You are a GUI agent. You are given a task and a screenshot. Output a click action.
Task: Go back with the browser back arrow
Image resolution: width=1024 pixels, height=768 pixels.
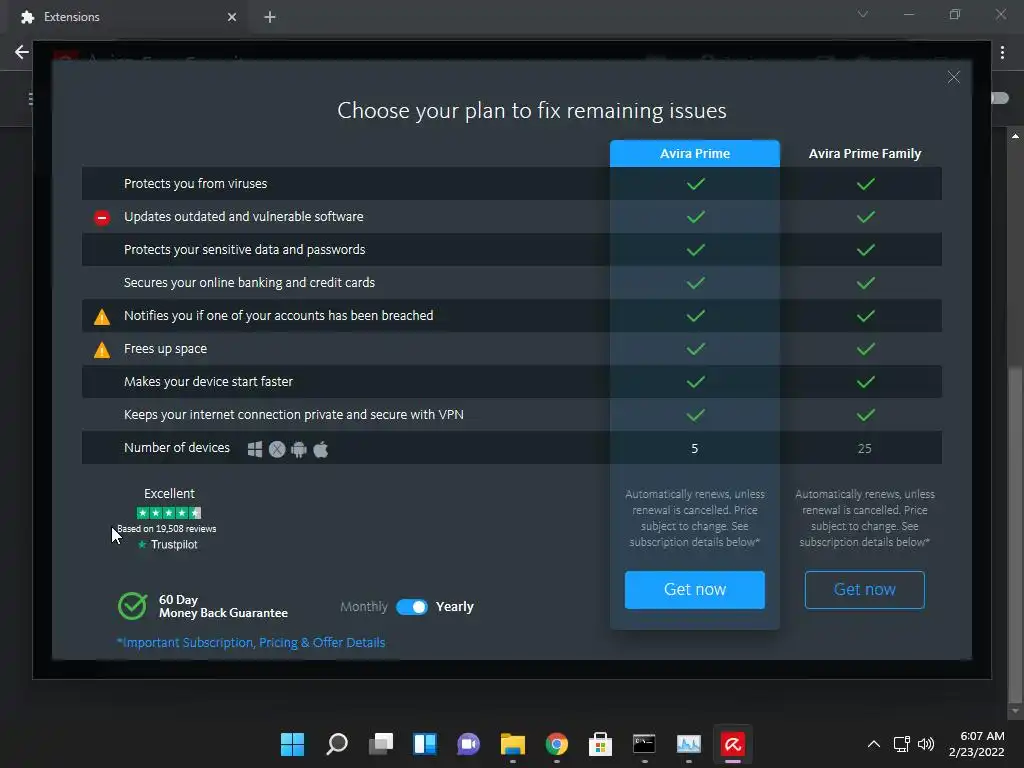coord(22,52)
